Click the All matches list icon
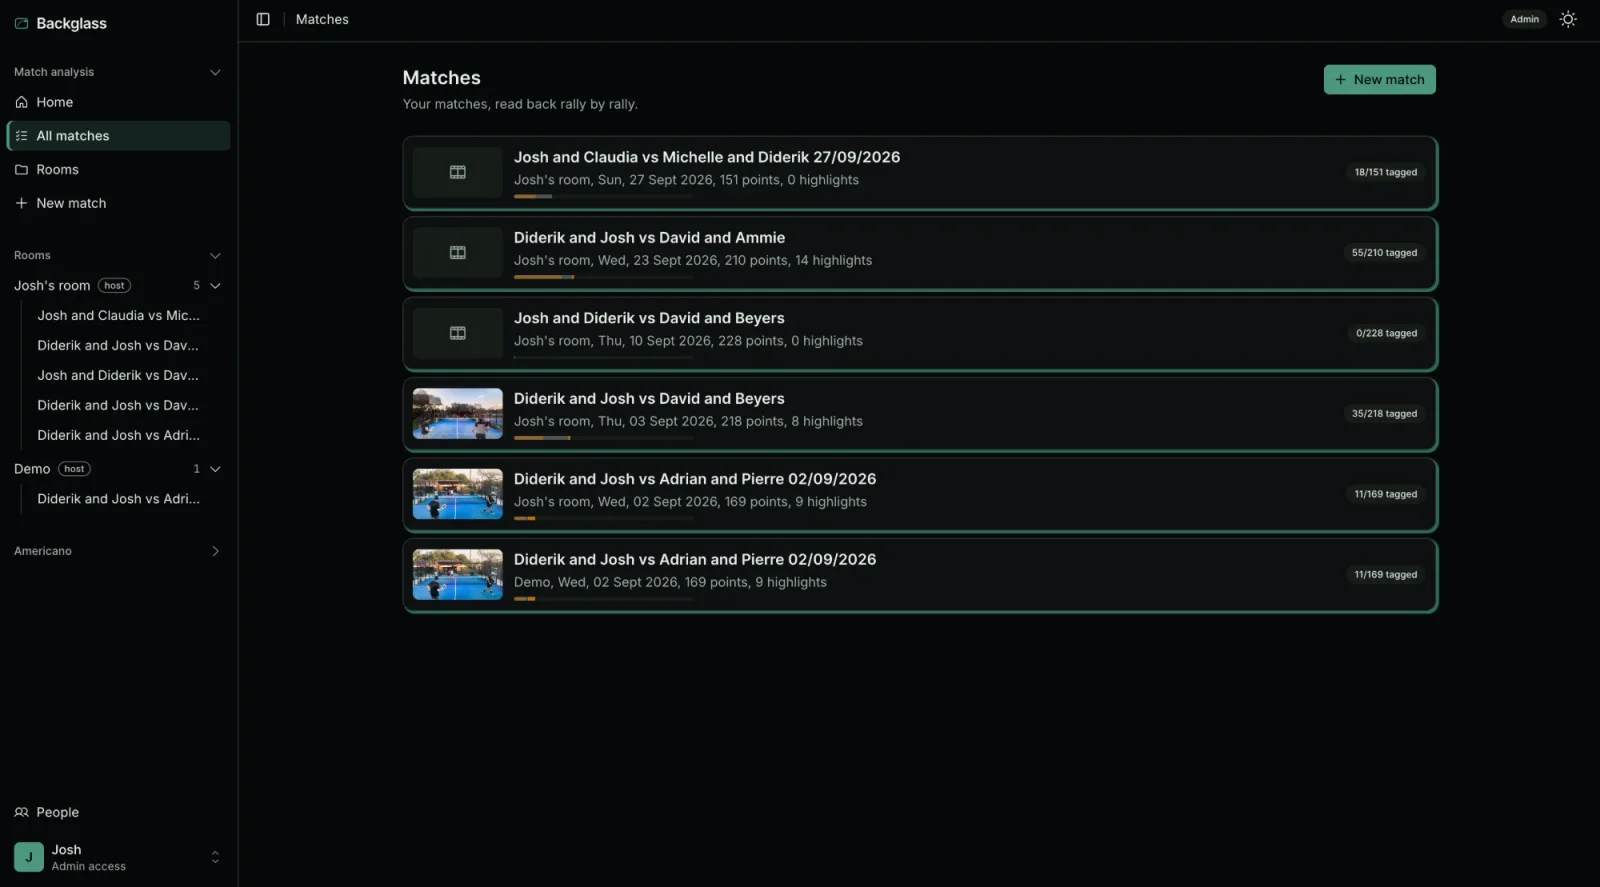This screenshot has width=1600, height=887. [x=21, y=136]
